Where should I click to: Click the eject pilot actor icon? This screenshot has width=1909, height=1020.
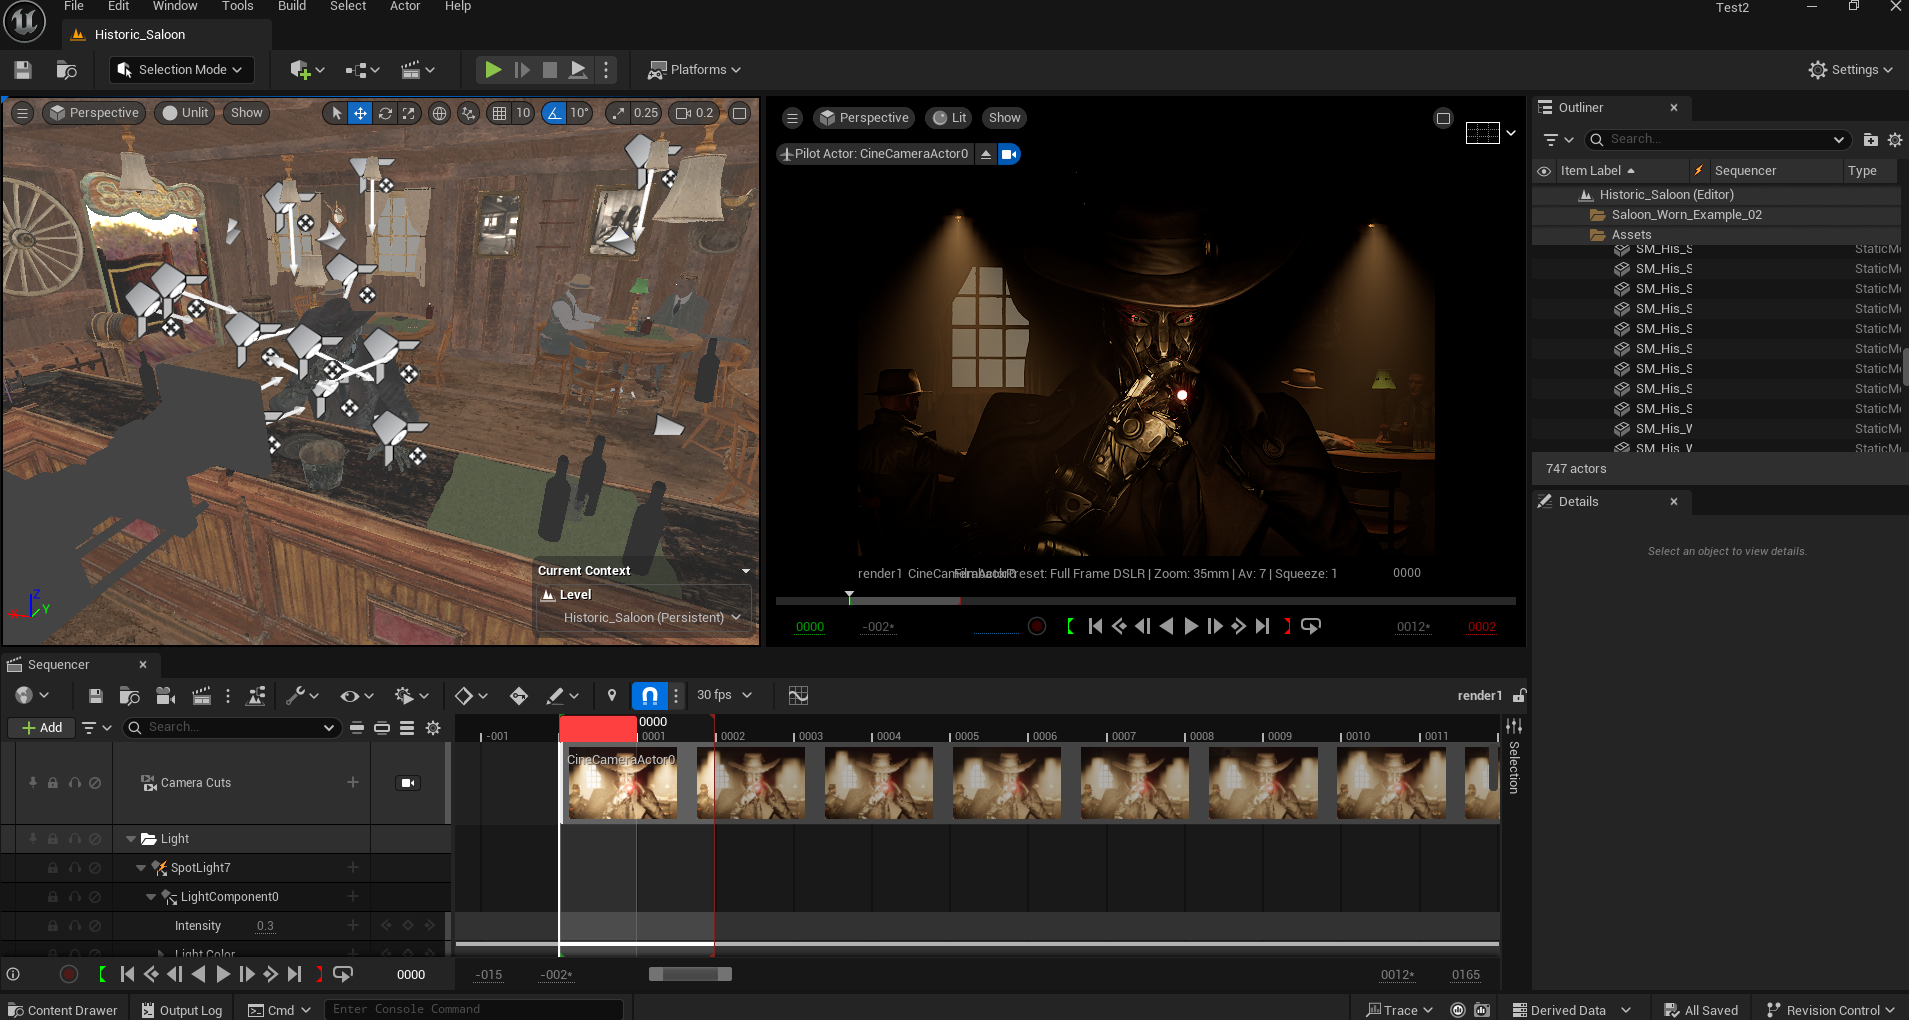click(986, 154)
